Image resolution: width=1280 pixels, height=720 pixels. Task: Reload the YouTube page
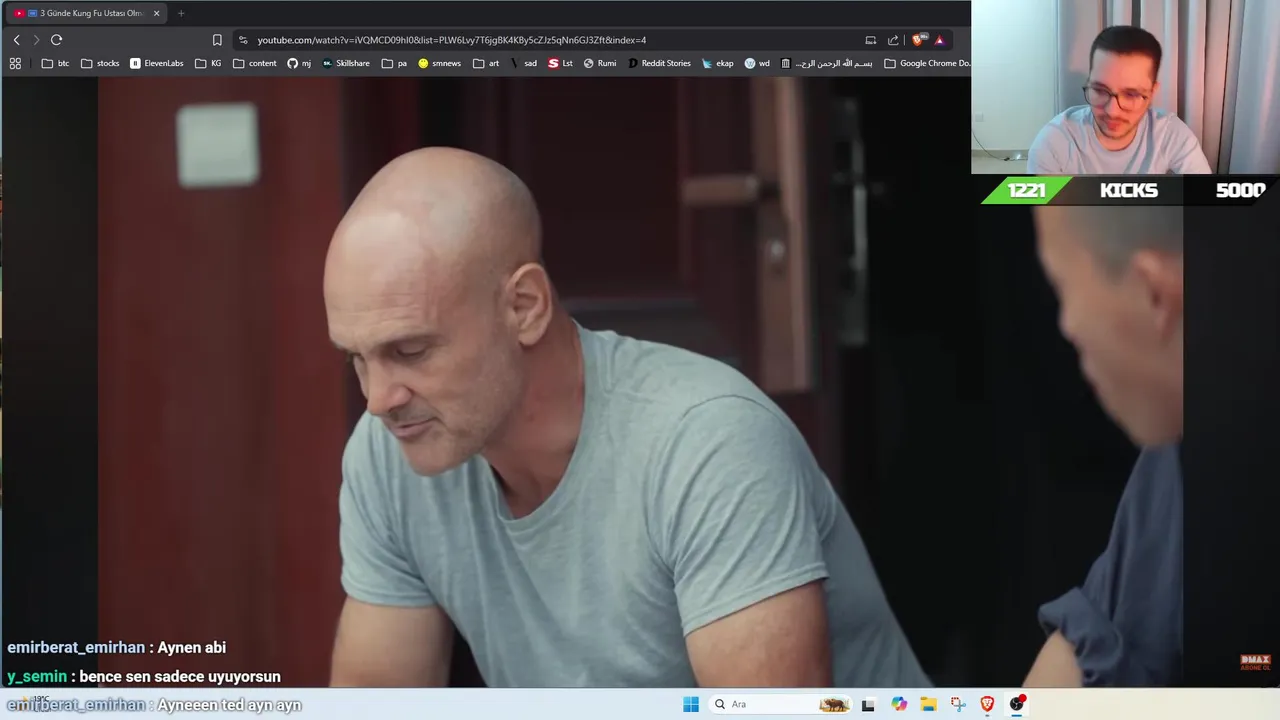pyautogui.click(x=56, y=40)
